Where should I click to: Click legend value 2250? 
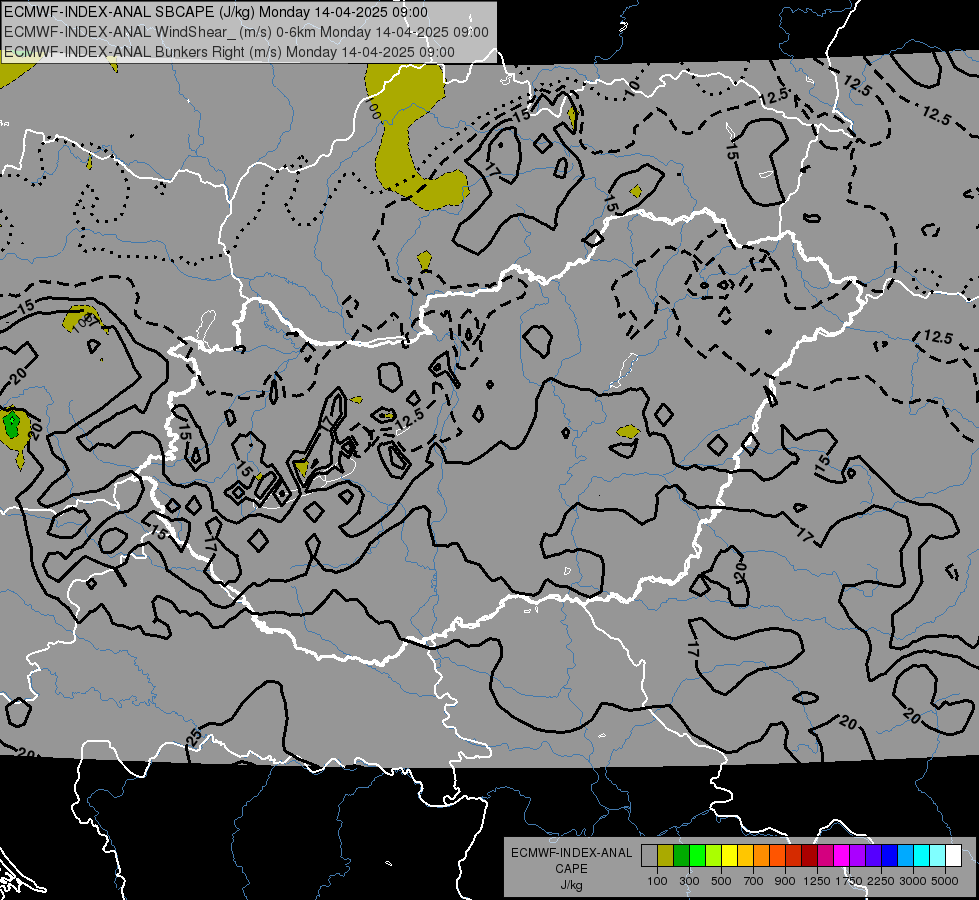pos(881,881)
